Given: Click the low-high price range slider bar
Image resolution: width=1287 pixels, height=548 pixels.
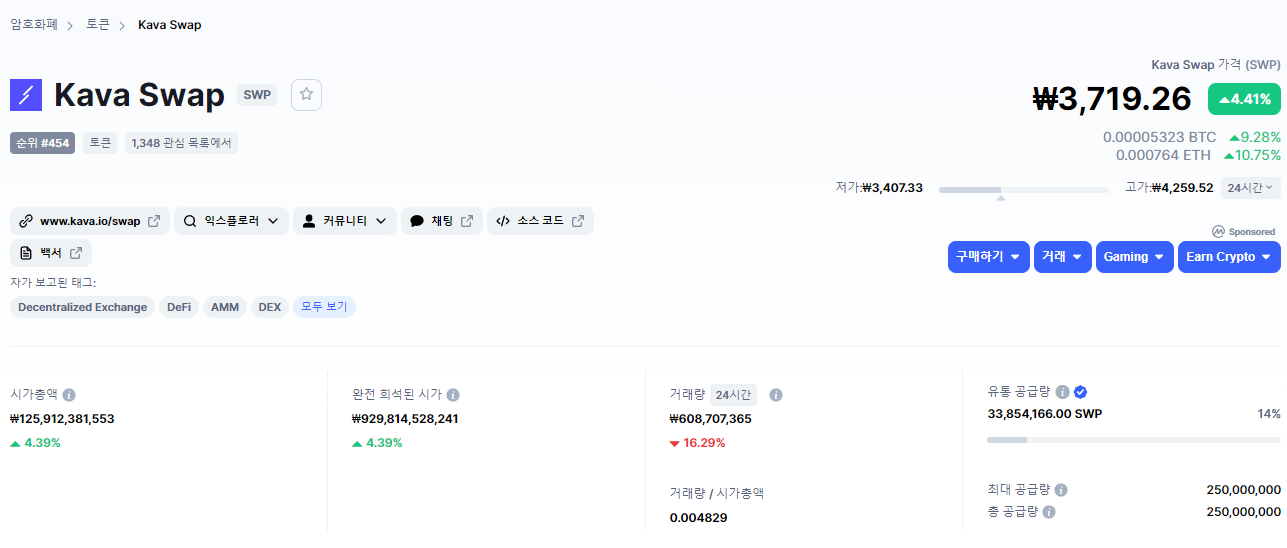Looking at the screenshot, I should pyautogui.click(x=1023, y=189).
